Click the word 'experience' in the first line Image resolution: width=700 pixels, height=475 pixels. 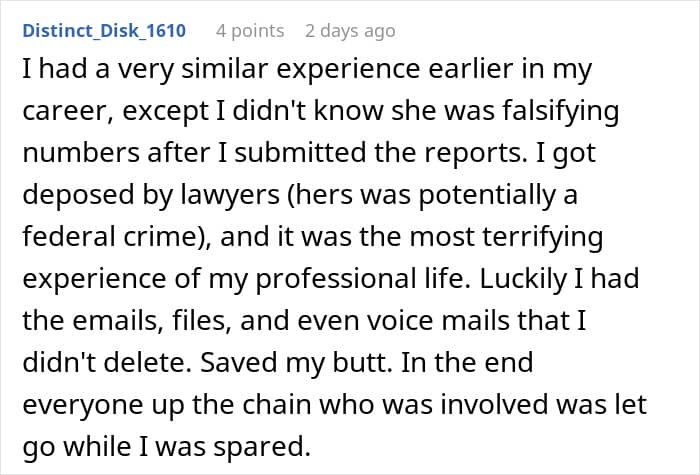(348, 70)
